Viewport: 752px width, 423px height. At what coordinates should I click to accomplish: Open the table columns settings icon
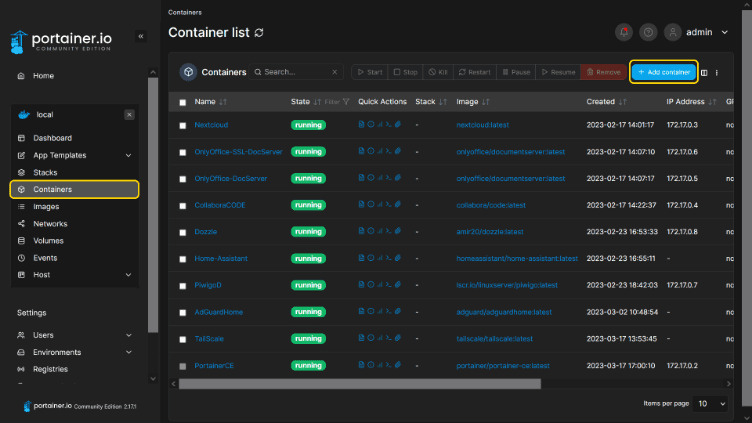click(x=705, y=72)
